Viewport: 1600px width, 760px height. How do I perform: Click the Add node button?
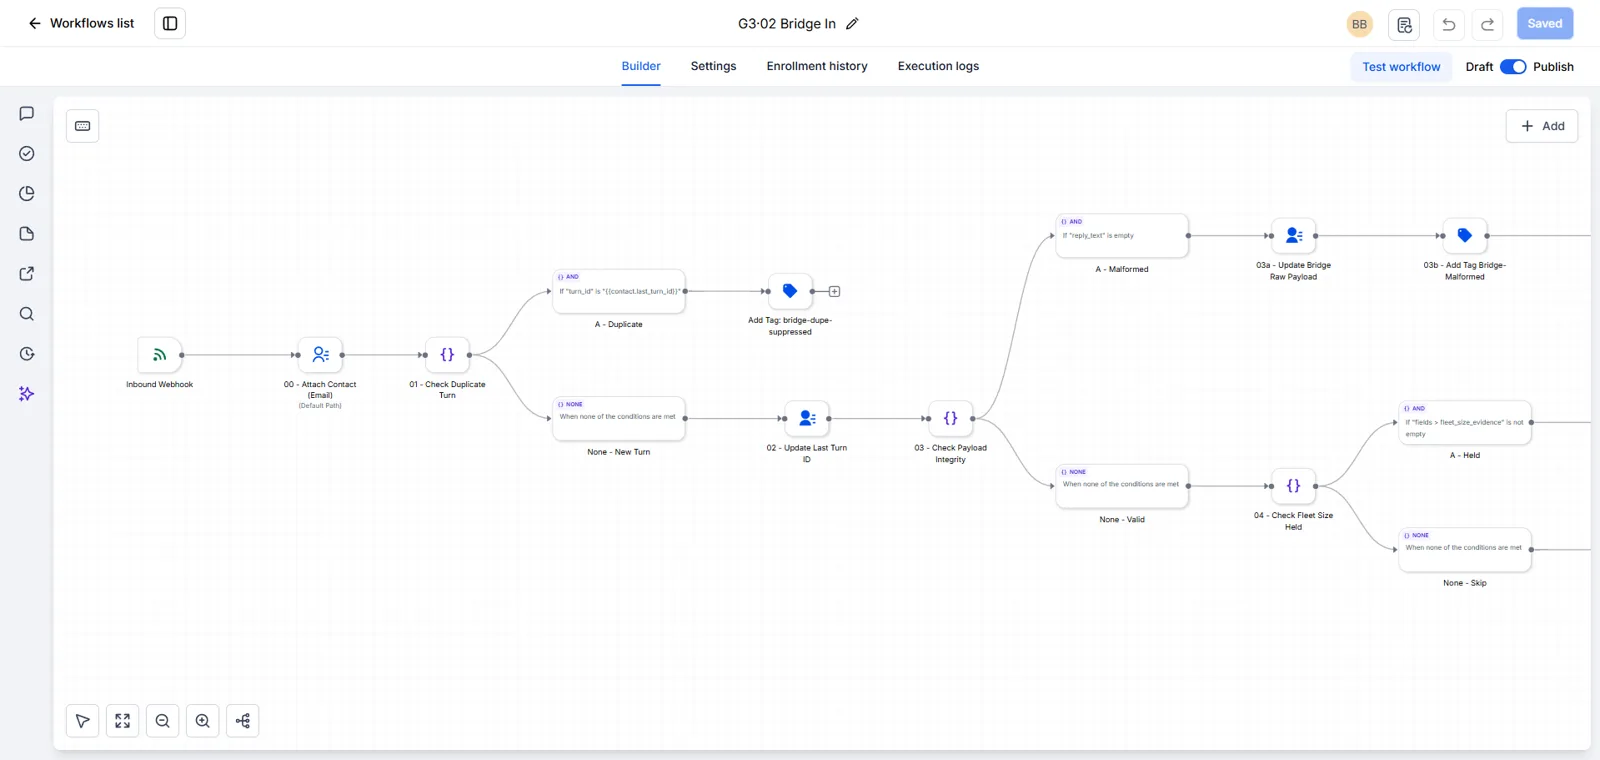[1542, 126]
